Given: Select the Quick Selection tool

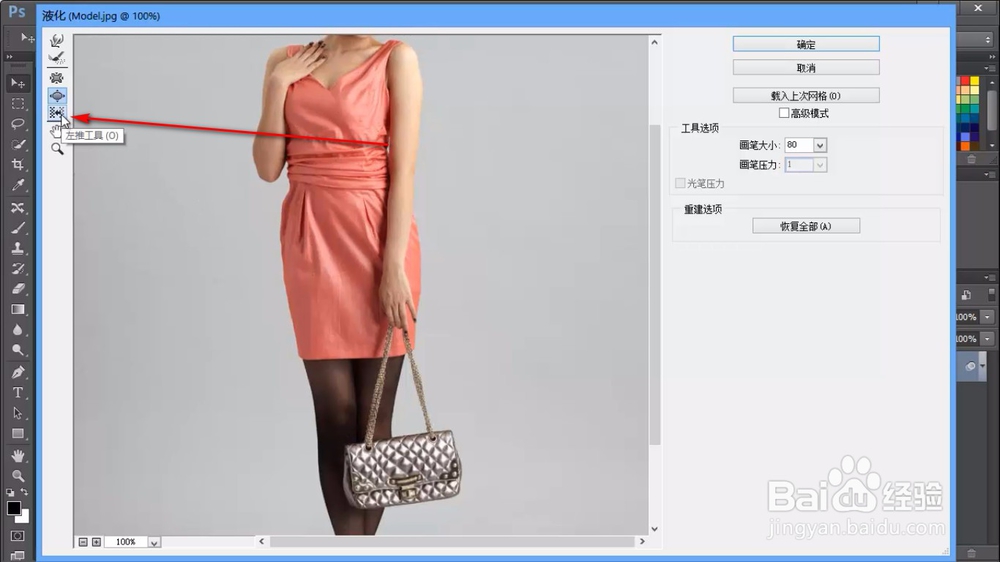Looking at the screenshot, I should coord(18,144).
